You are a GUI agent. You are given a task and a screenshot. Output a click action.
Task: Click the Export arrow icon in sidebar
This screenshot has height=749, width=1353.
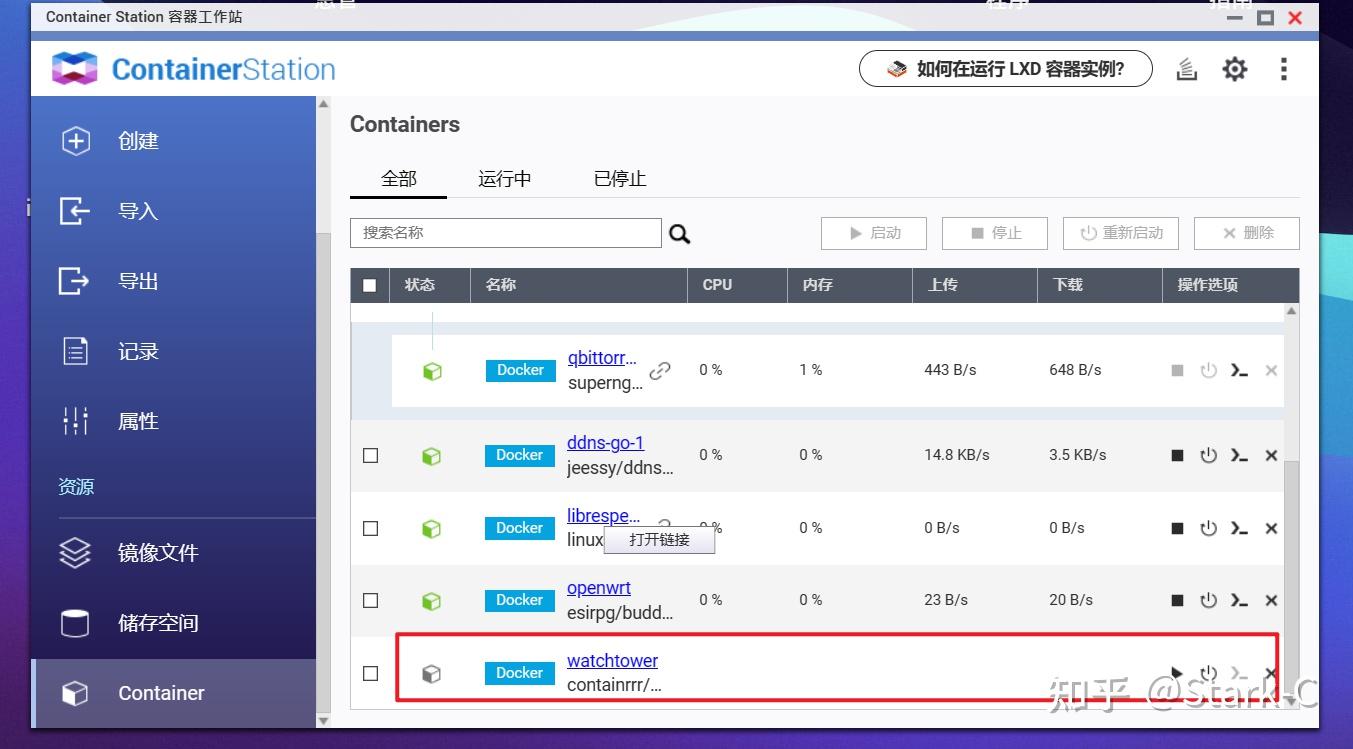pos(74,281)
